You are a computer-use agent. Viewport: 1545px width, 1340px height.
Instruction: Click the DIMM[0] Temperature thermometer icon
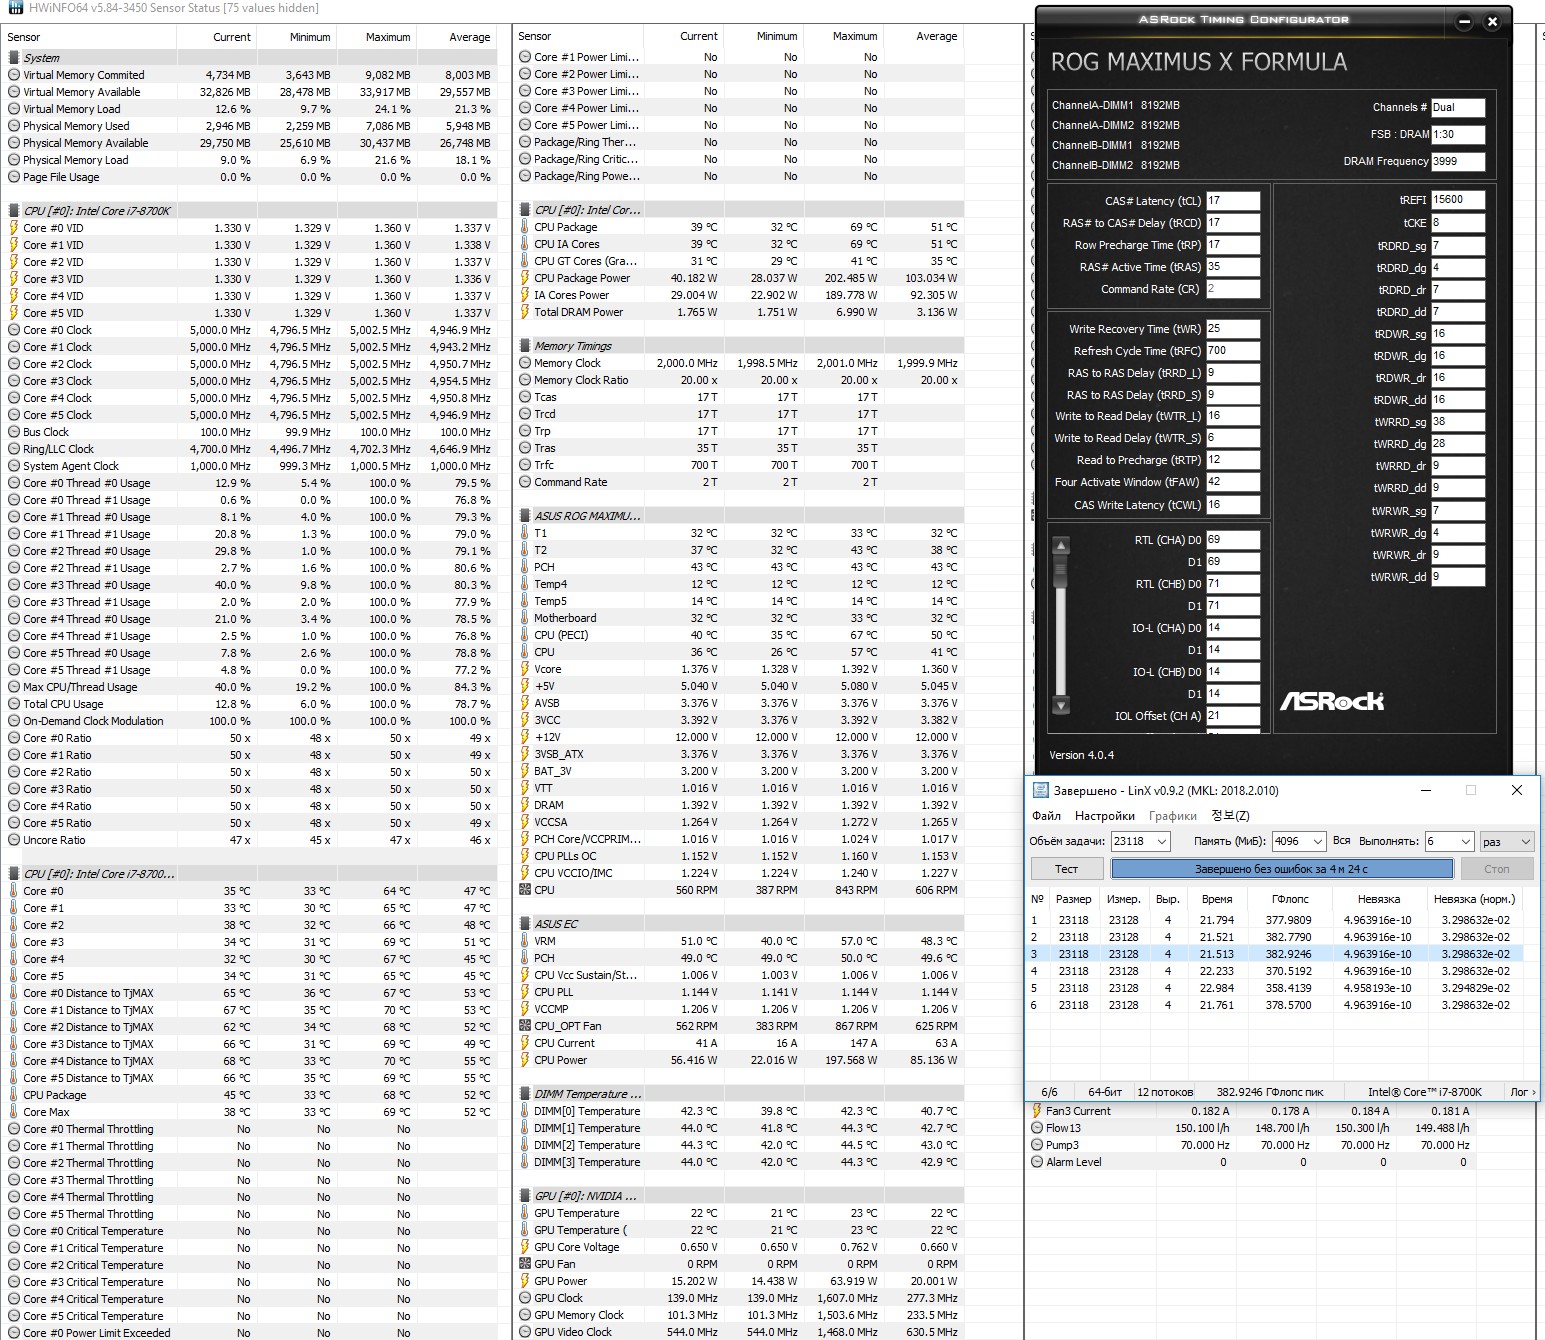(525, 1111)
